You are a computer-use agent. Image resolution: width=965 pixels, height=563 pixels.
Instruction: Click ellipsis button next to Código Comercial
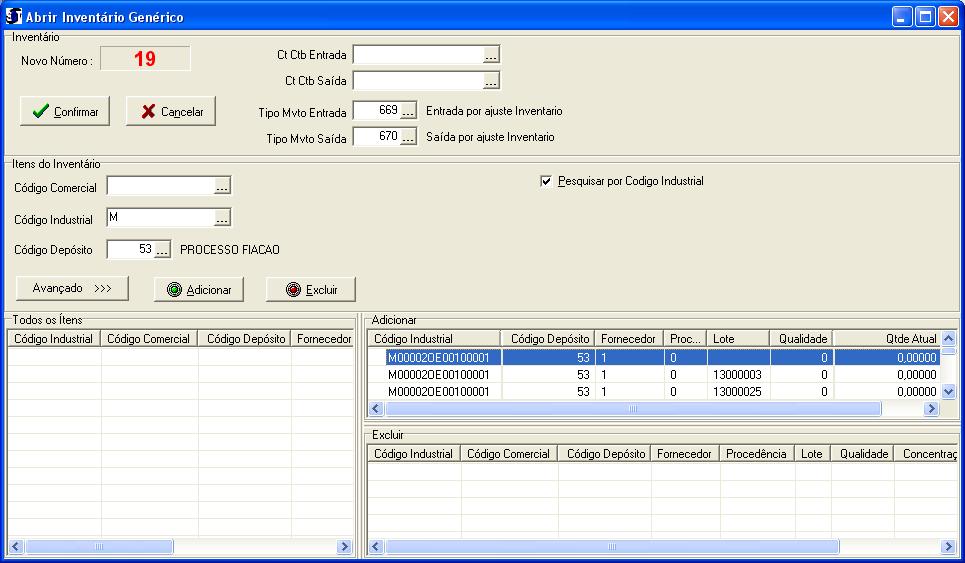[x=222, y=186]
